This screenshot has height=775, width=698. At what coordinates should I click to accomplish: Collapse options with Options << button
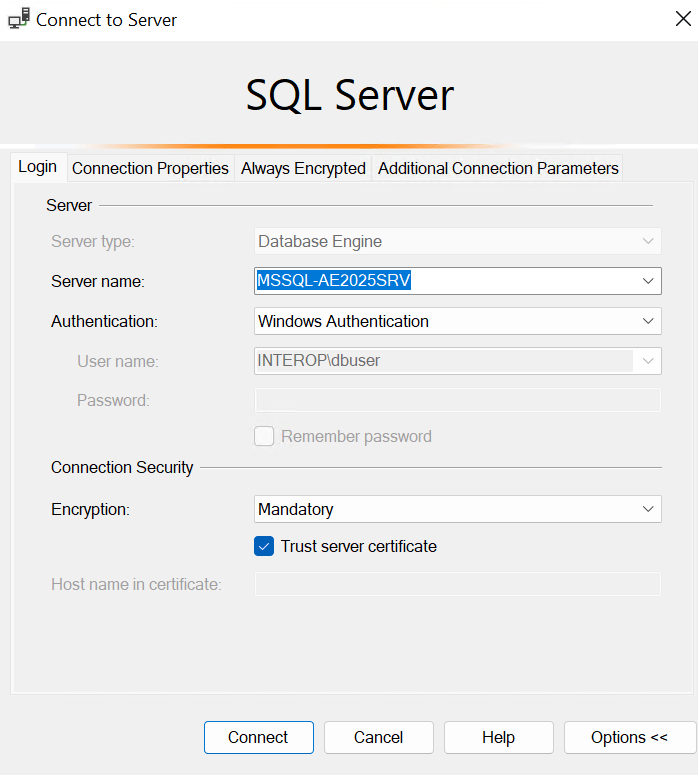click(x=630, y=737)
